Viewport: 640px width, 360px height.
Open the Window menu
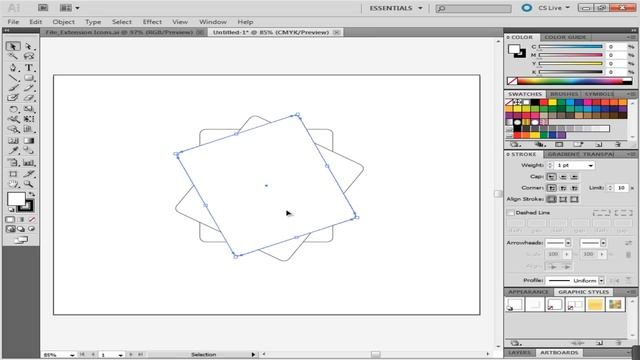(213, 22)
